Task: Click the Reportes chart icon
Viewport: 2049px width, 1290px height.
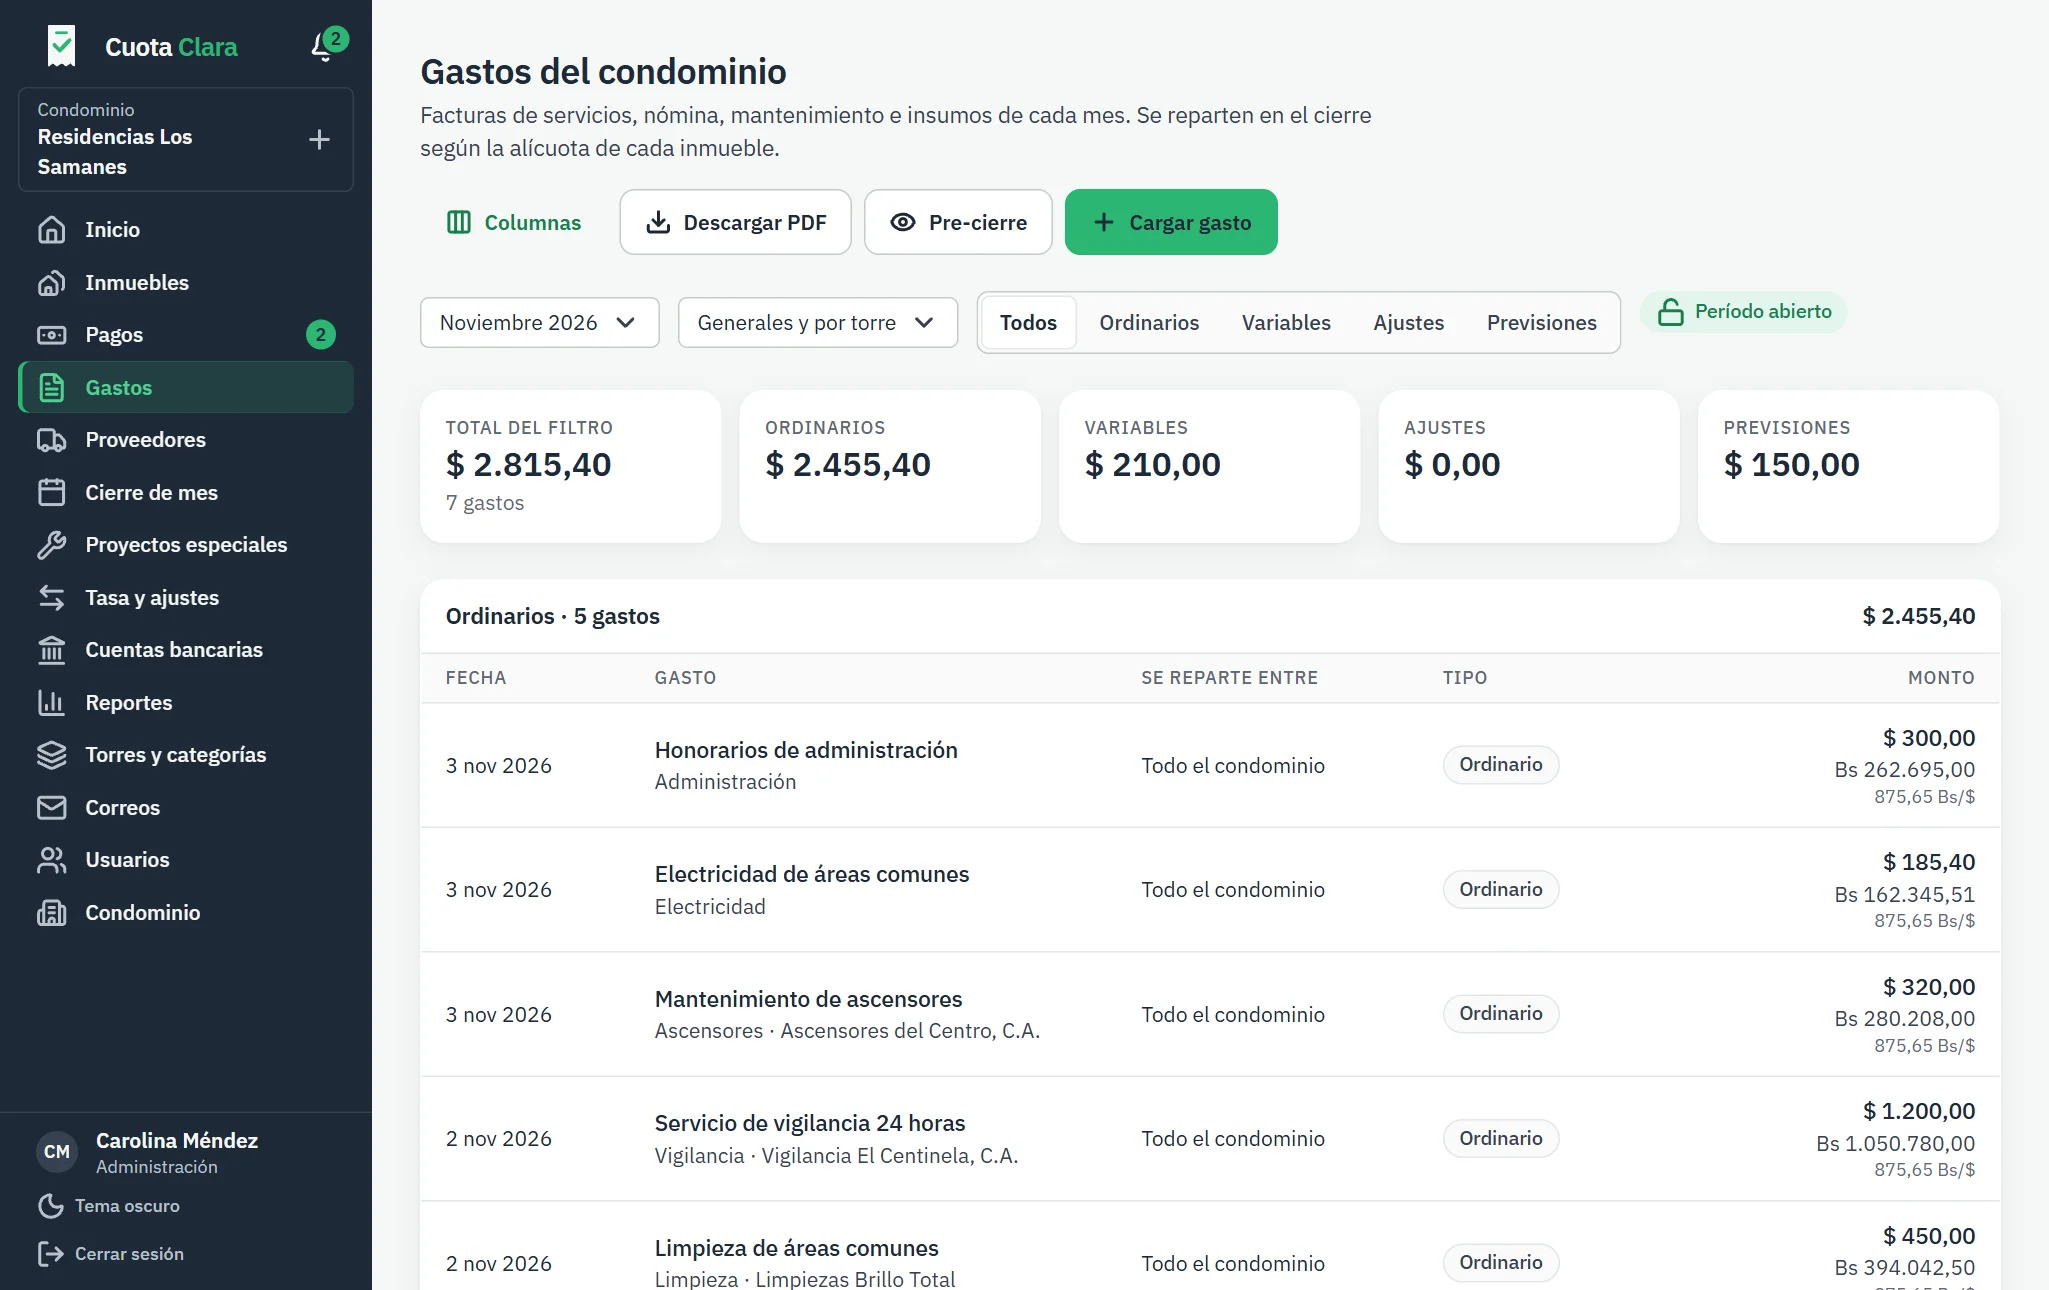Action: click(51, 703)
